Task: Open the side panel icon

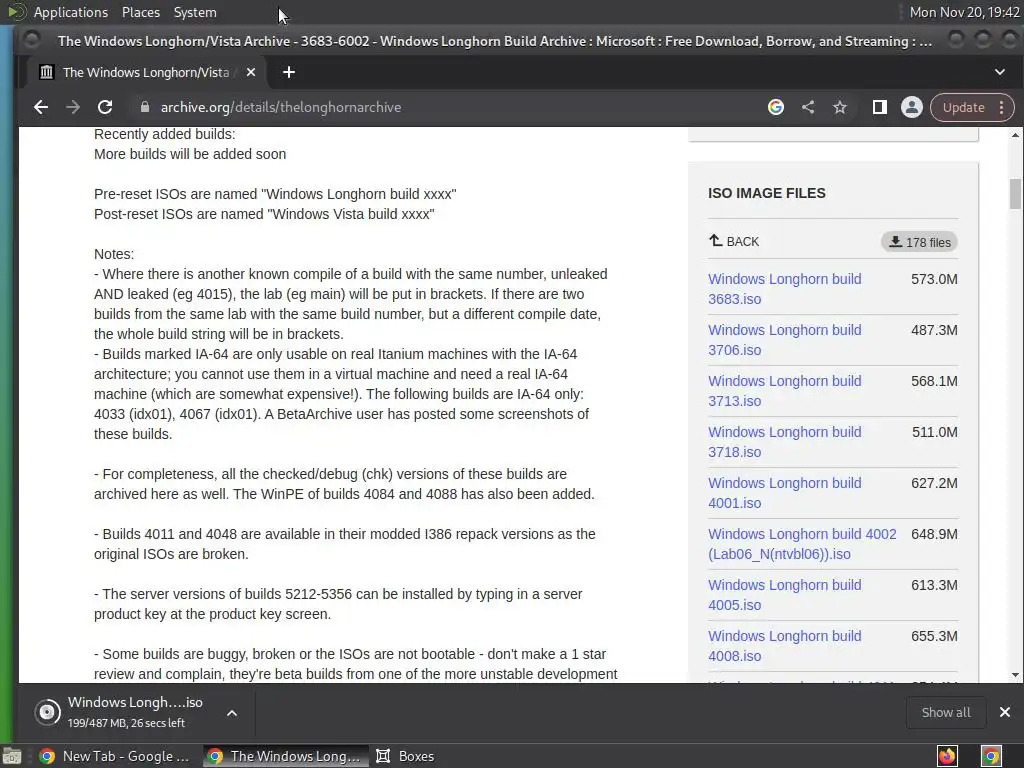Action: [880, 107]
